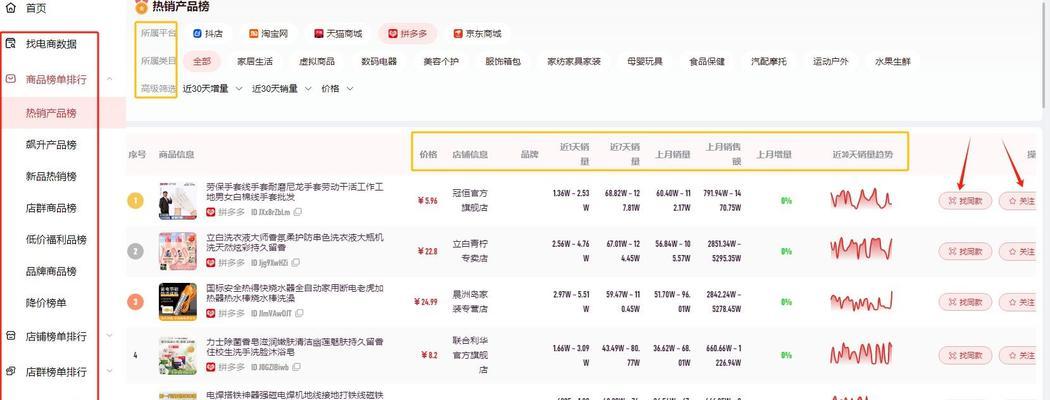Open the 新品热销榜 sidebar item
The width and height of the screenshot is (1050, 400).
51,176
